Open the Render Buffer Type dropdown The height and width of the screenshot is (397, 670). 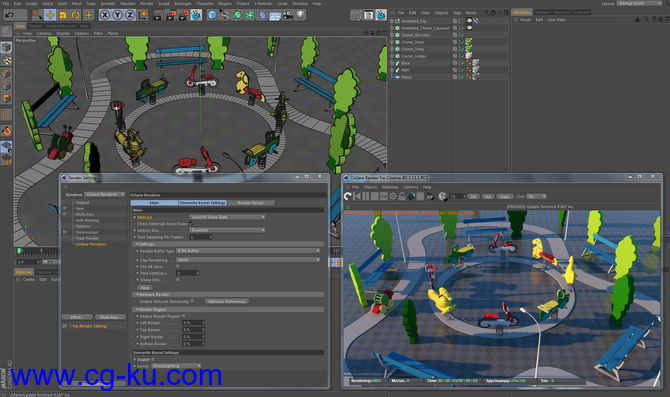248,251
